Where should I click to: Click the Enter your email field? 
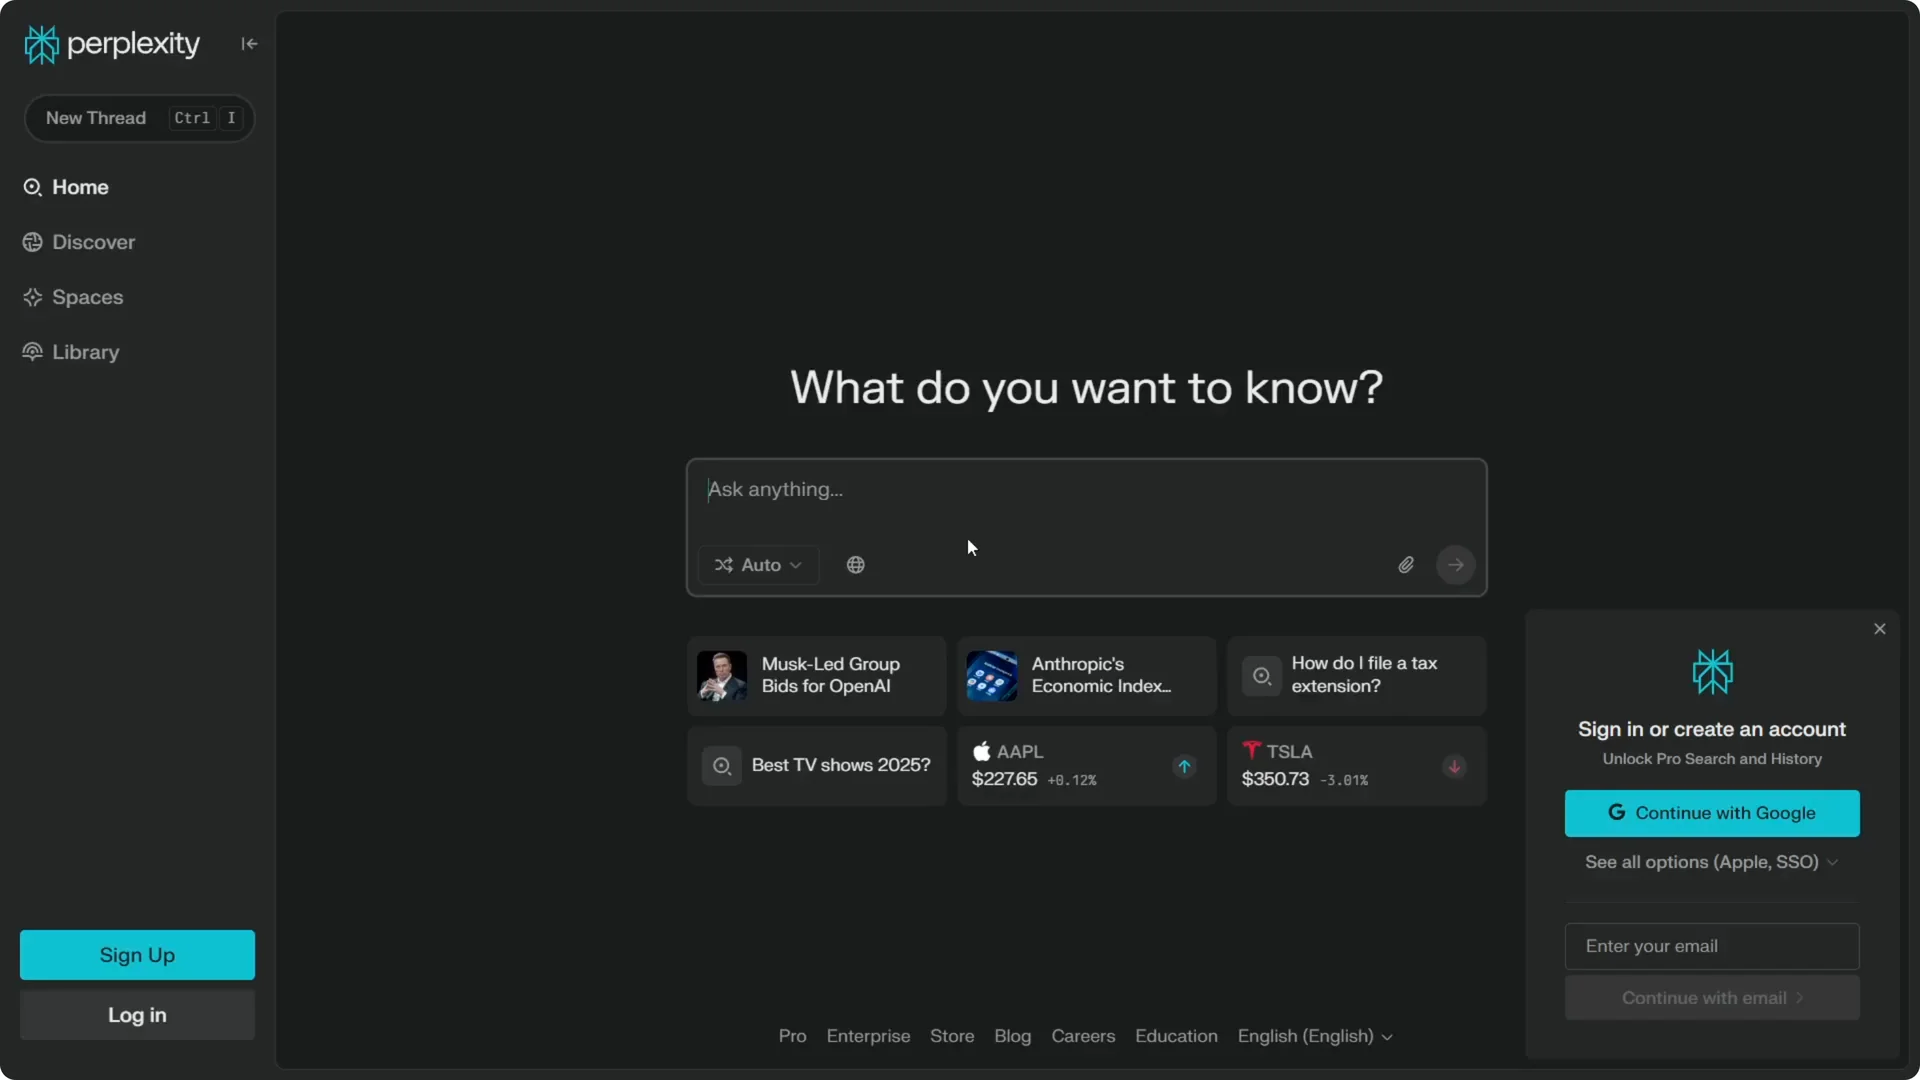pyautogui.click(x=1711, y=946)
